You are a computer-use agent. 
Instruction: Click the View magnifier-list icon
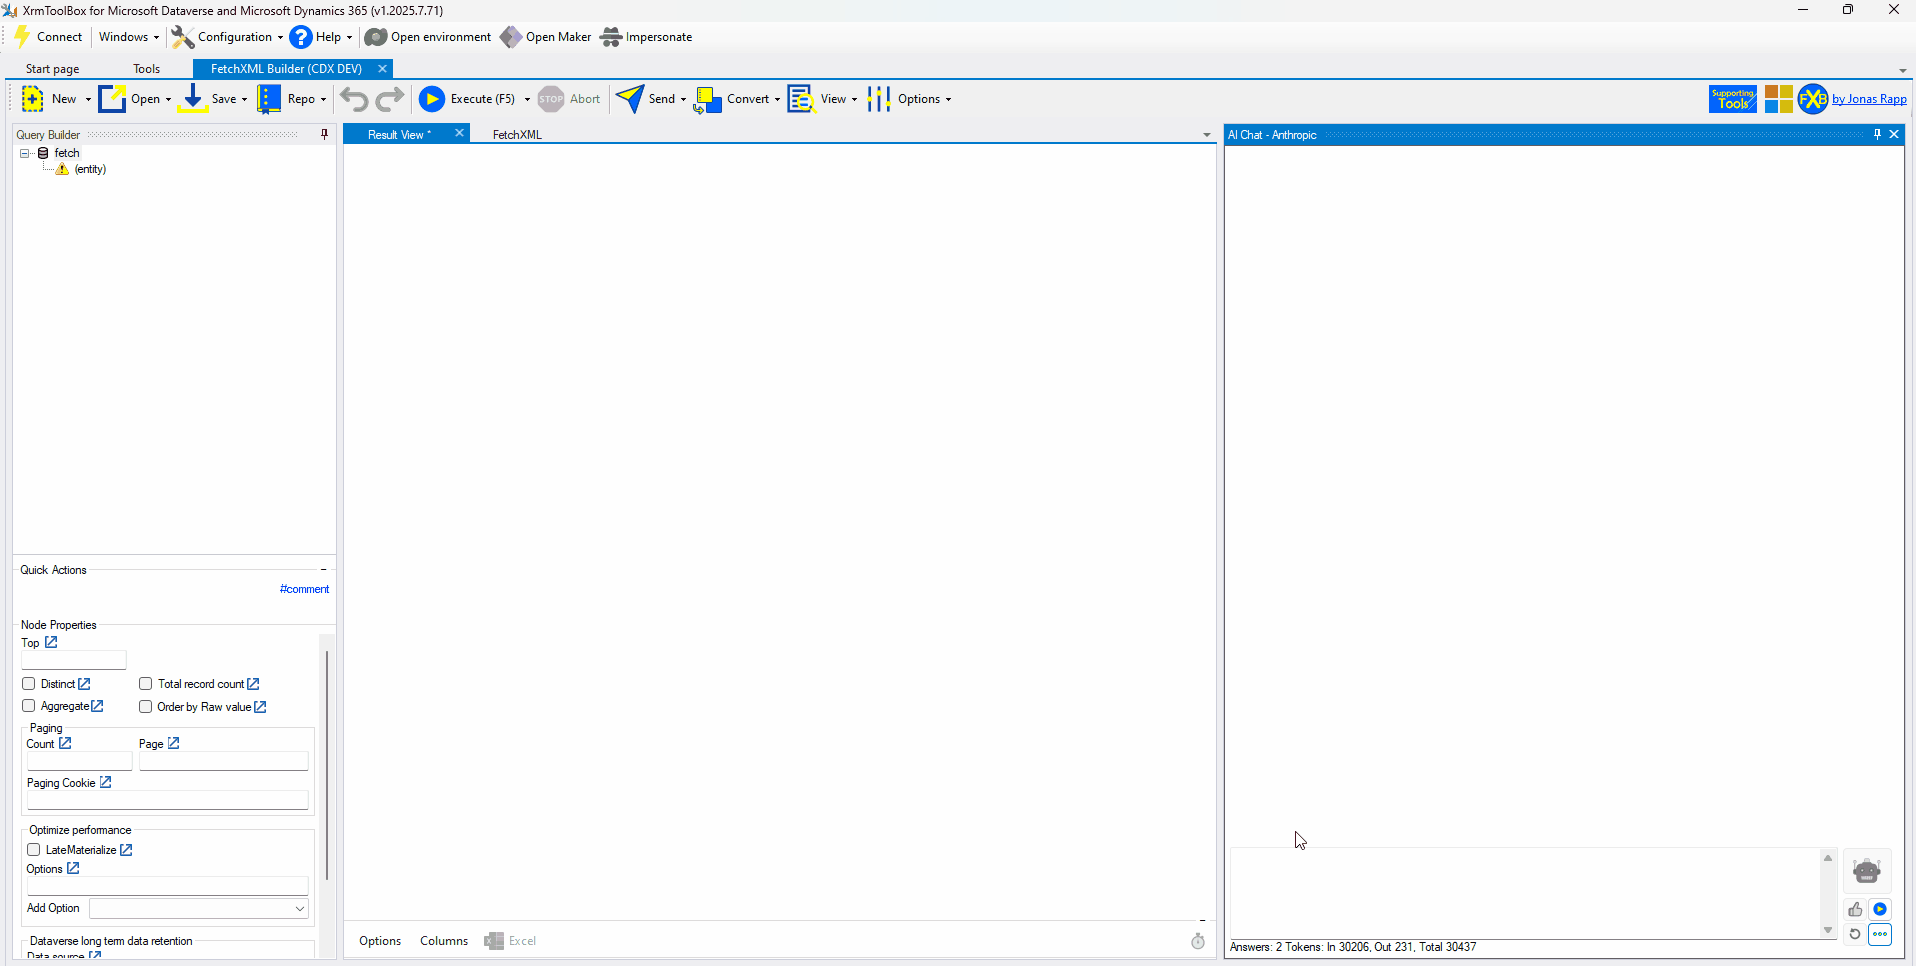(x=801, y=99)
